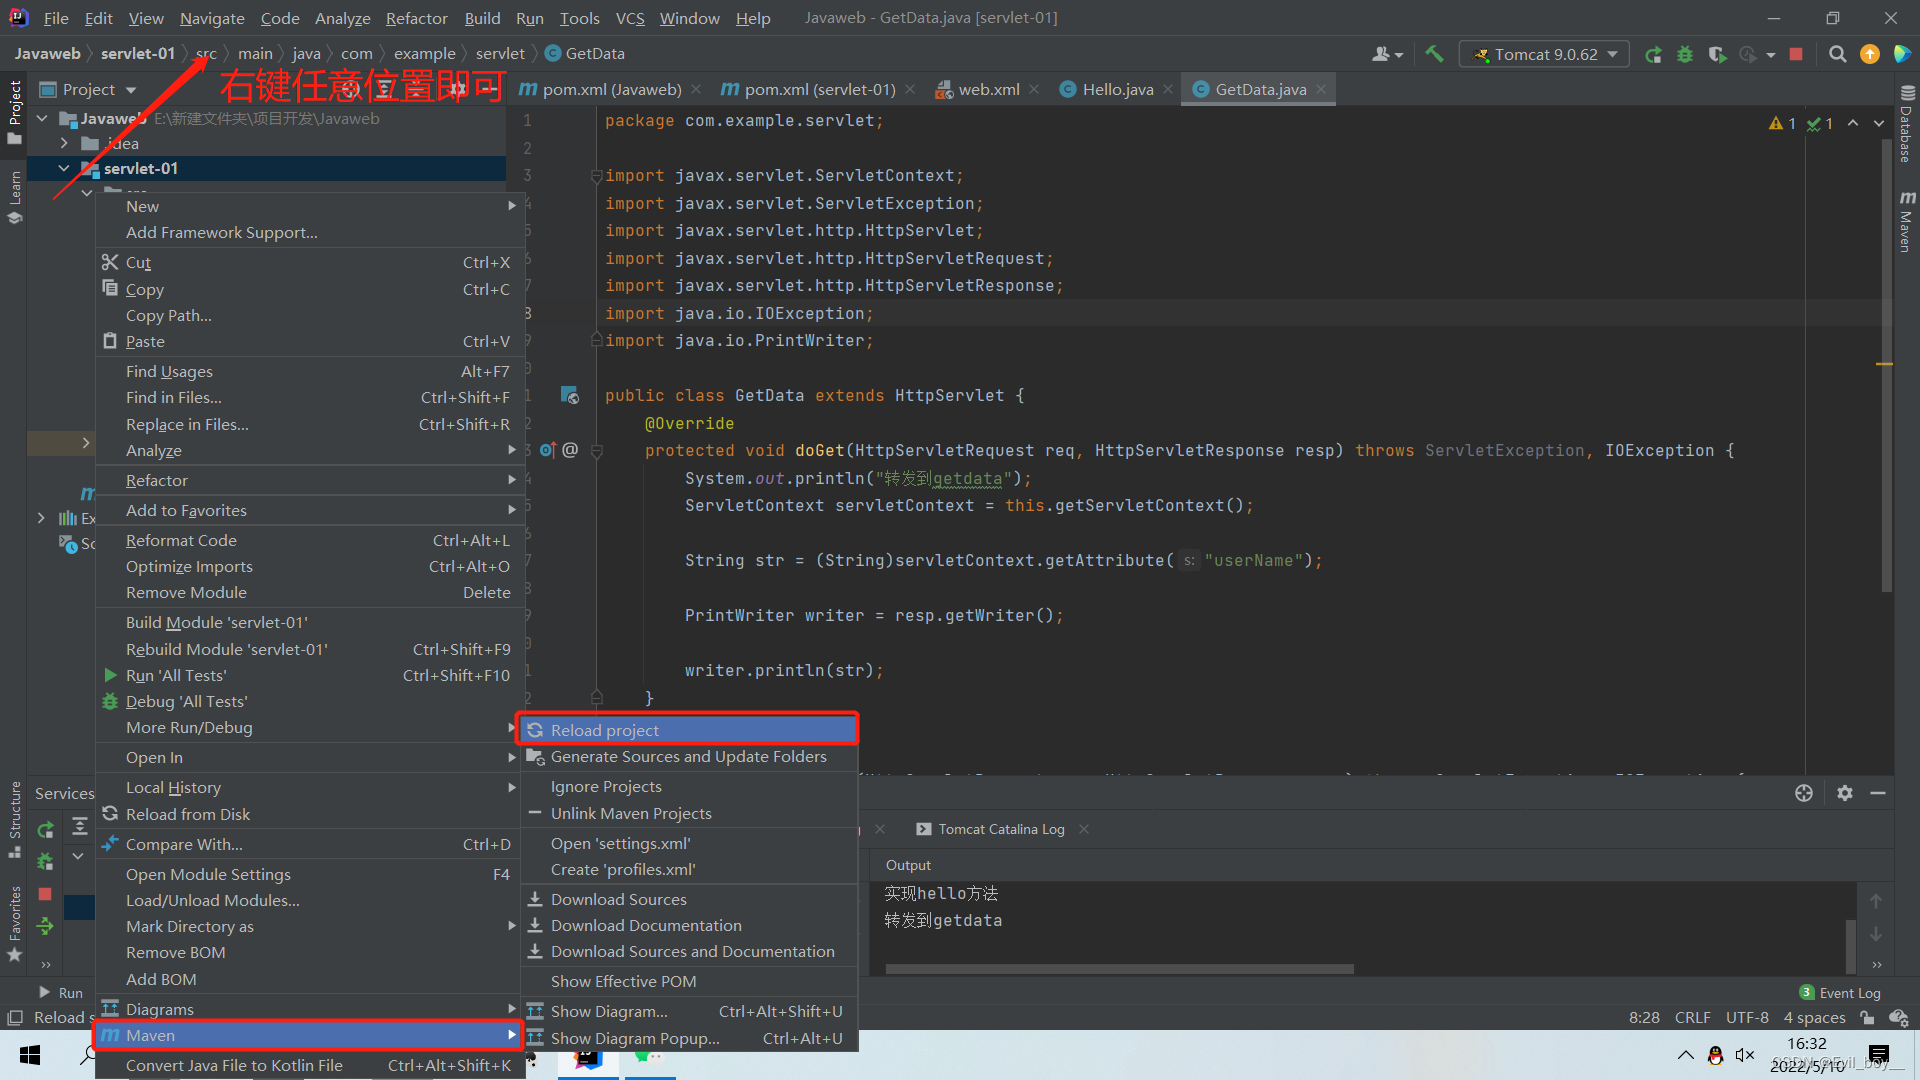Switch to the Hello.java editor tab
The height and width of the screenshot is (1080, 1920).
click(x=1107, y=89)
